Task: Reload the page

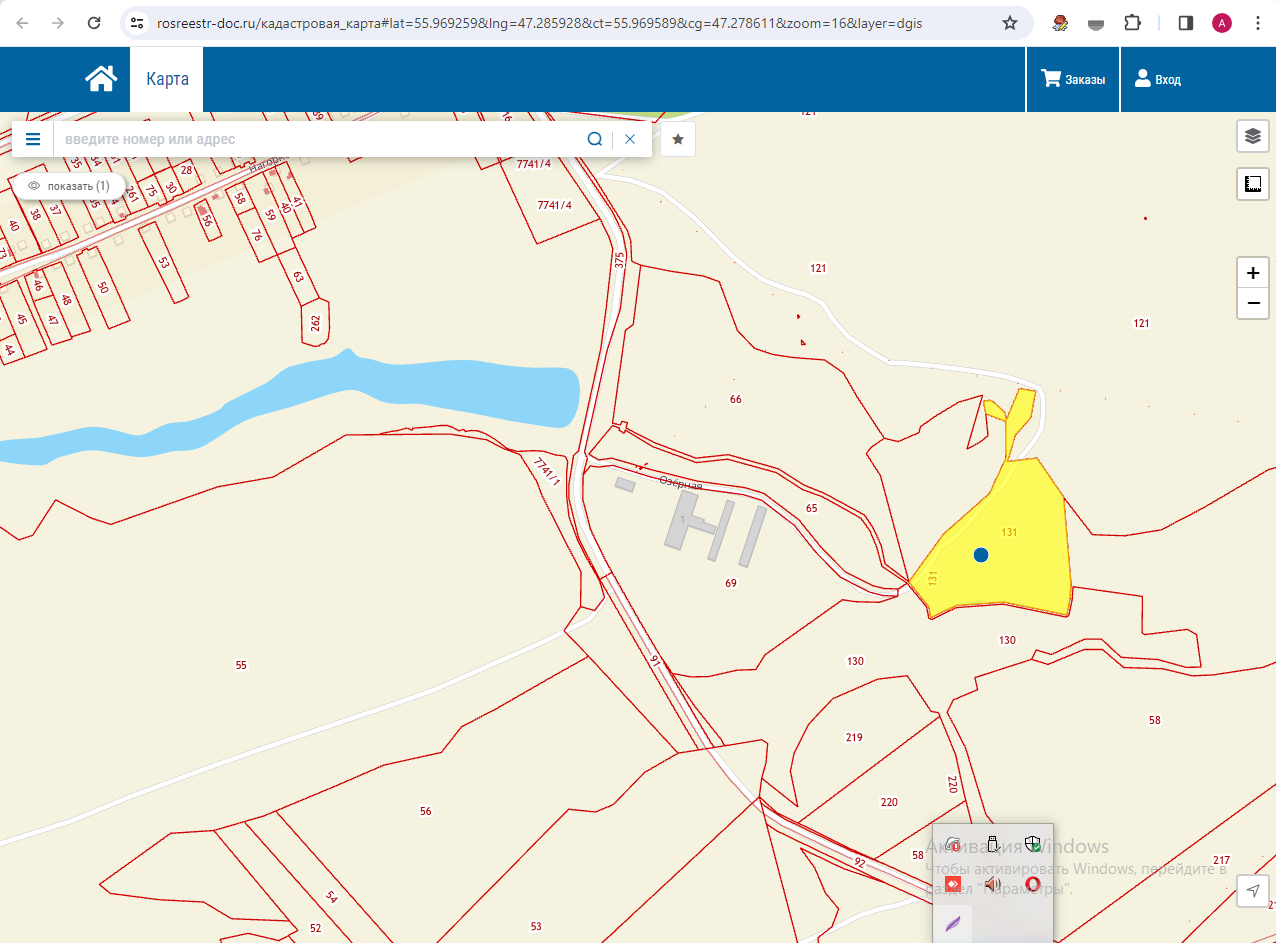Action: (94, 23)
